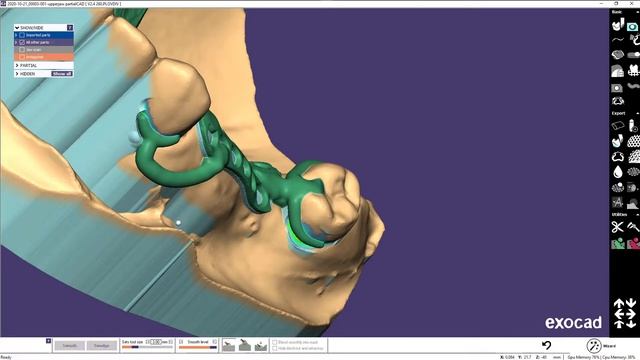
Task: Click the dotted circle mesh icon
Action: tap(618, 187)
